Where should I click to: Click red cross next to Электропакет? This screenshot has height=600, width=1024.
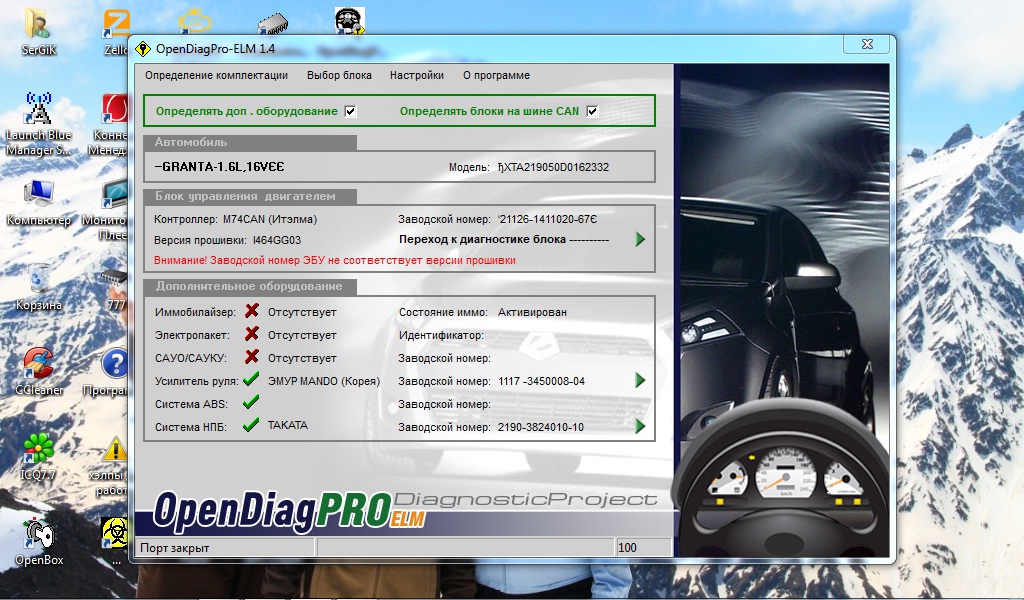tap(251, 334)
